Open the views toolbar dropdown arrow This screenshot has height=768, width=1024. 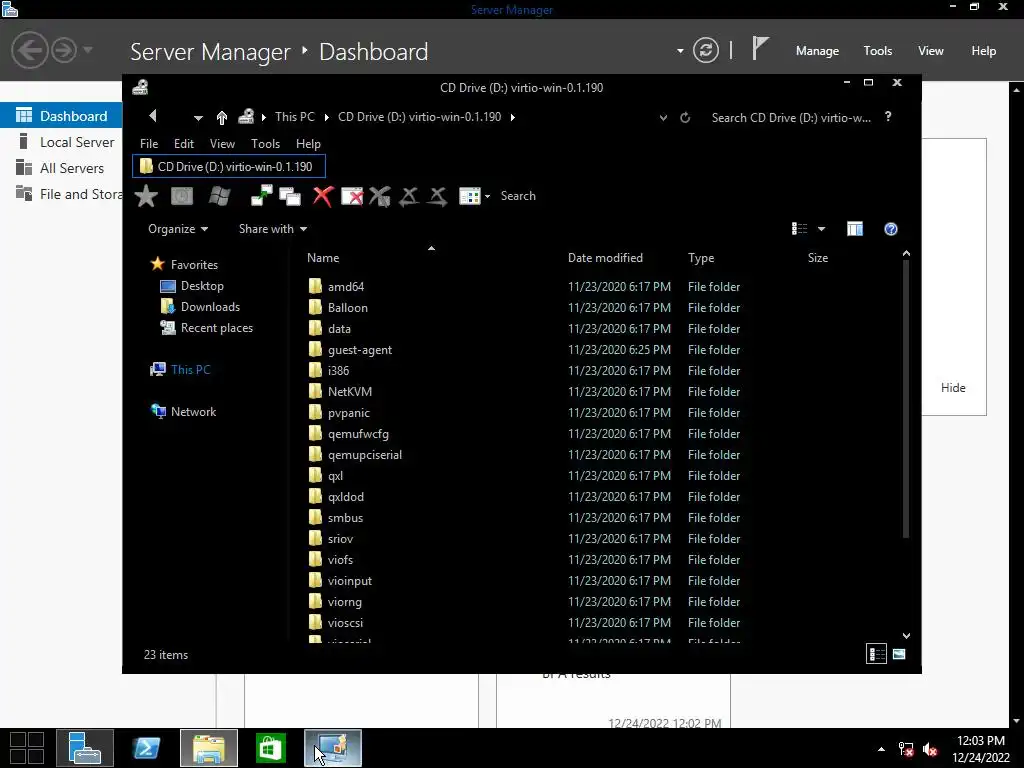coord(487,197)
